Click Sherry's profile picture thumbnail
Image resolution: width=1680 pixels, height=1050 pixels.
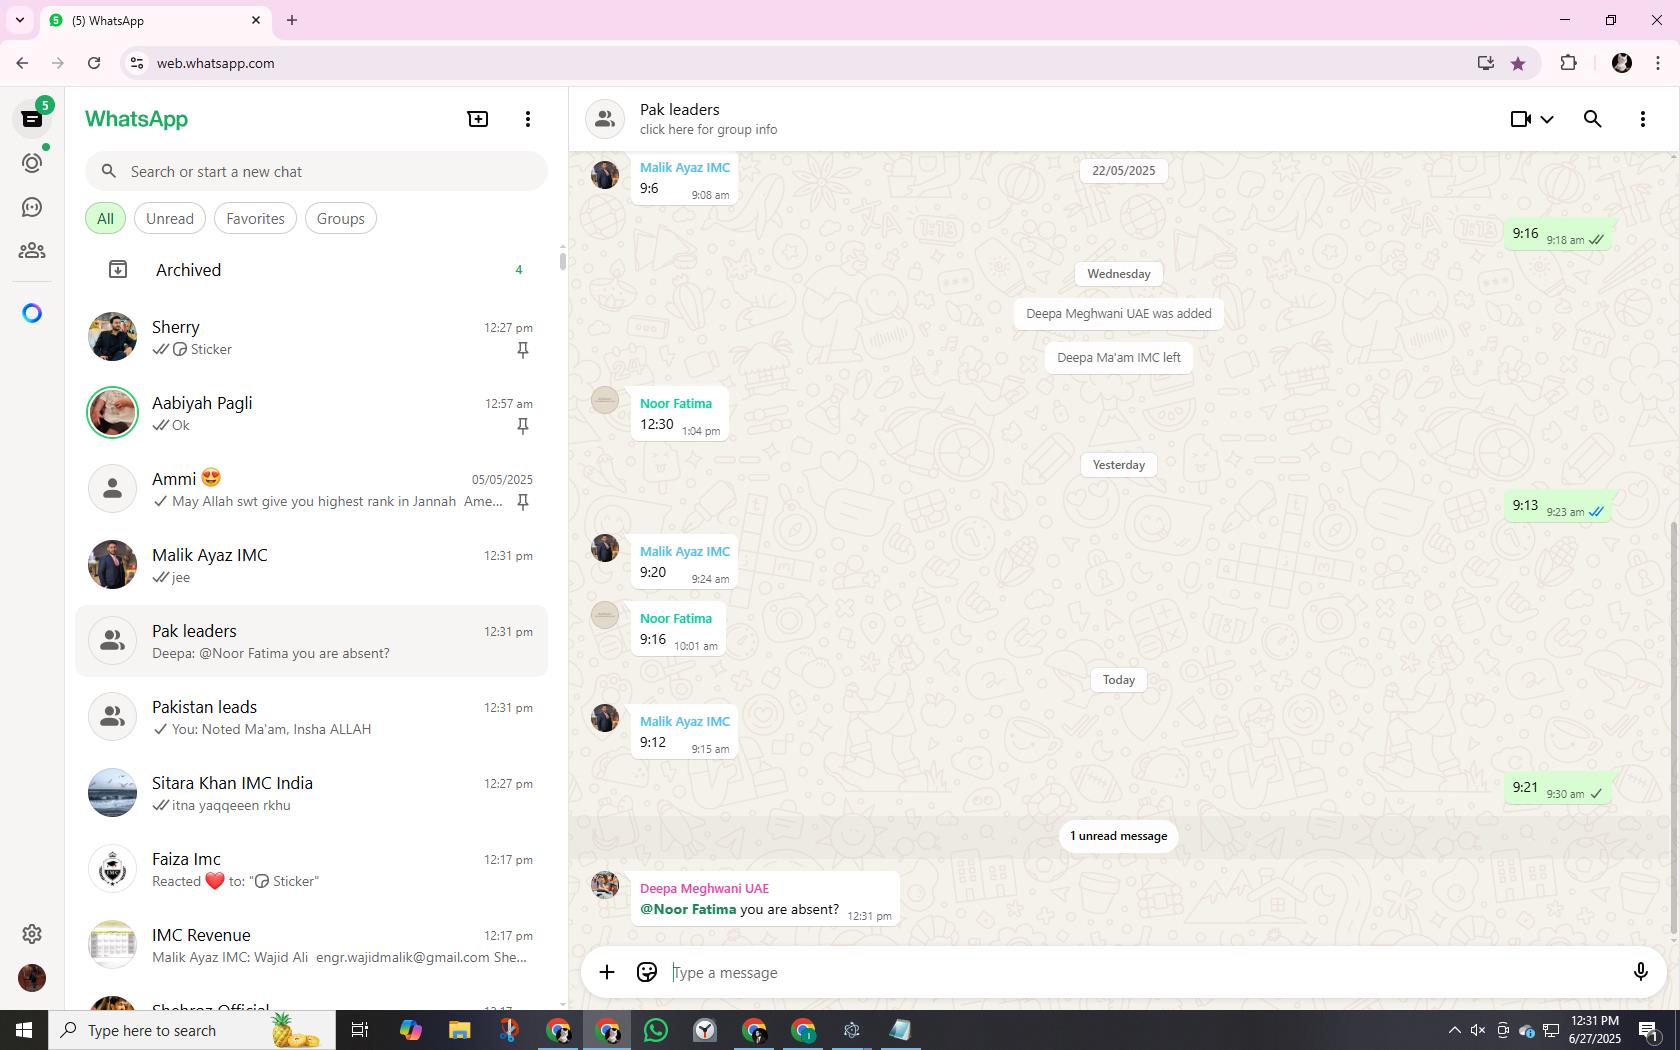click(112, 337)
